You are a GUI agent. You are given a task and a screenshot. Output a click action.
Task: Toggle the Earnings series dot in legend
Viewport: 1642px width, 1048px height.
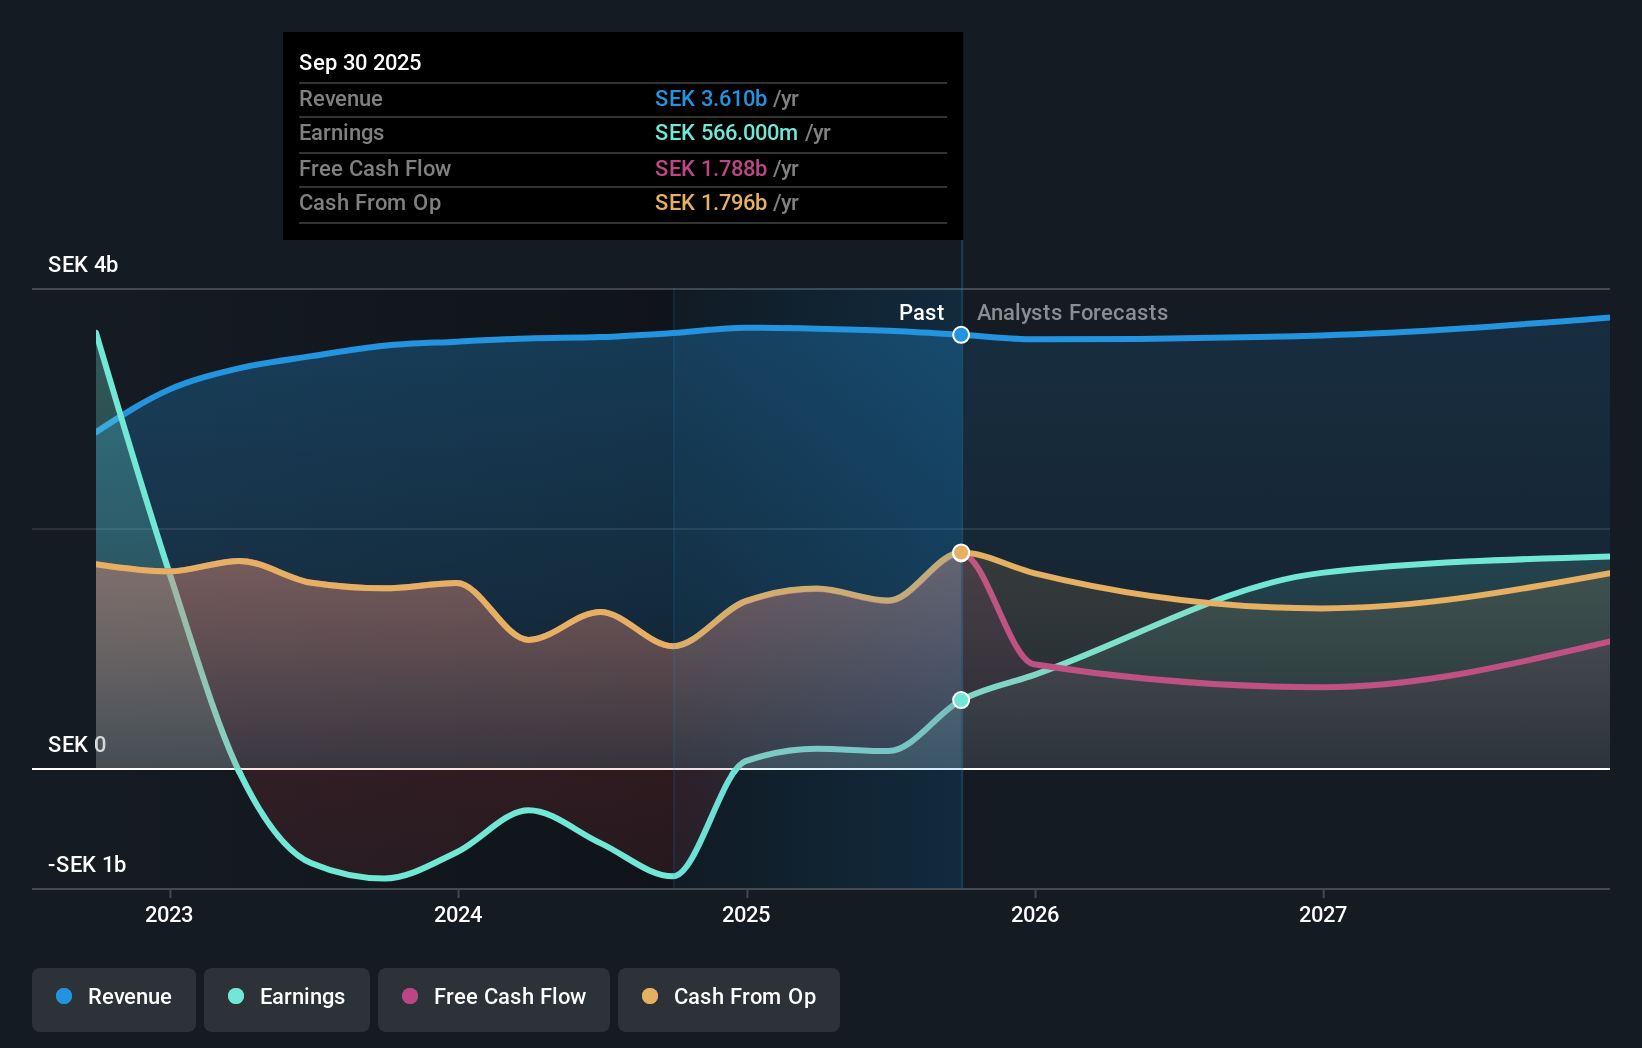click(x=233, y=997)
